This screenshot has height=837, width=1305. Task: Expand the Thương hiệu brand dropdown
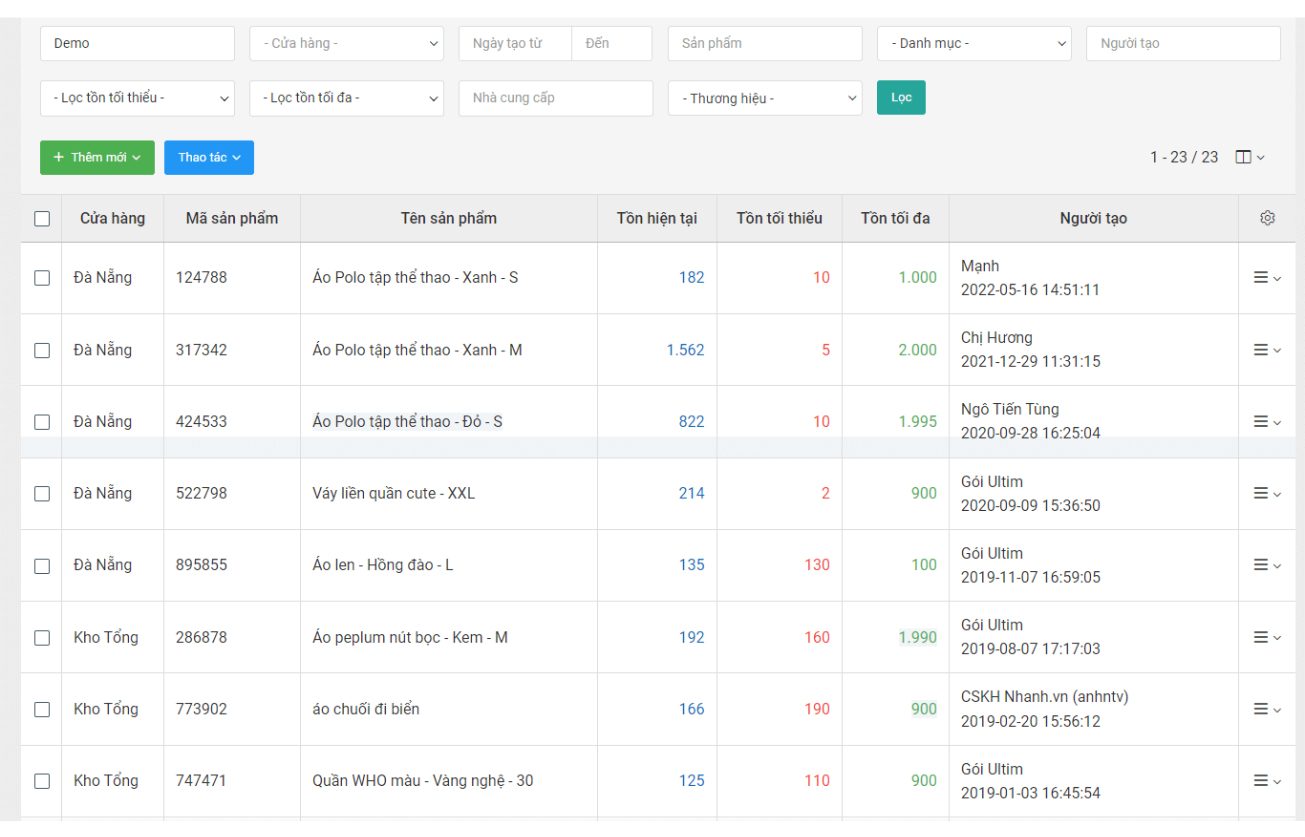(764, 98)
